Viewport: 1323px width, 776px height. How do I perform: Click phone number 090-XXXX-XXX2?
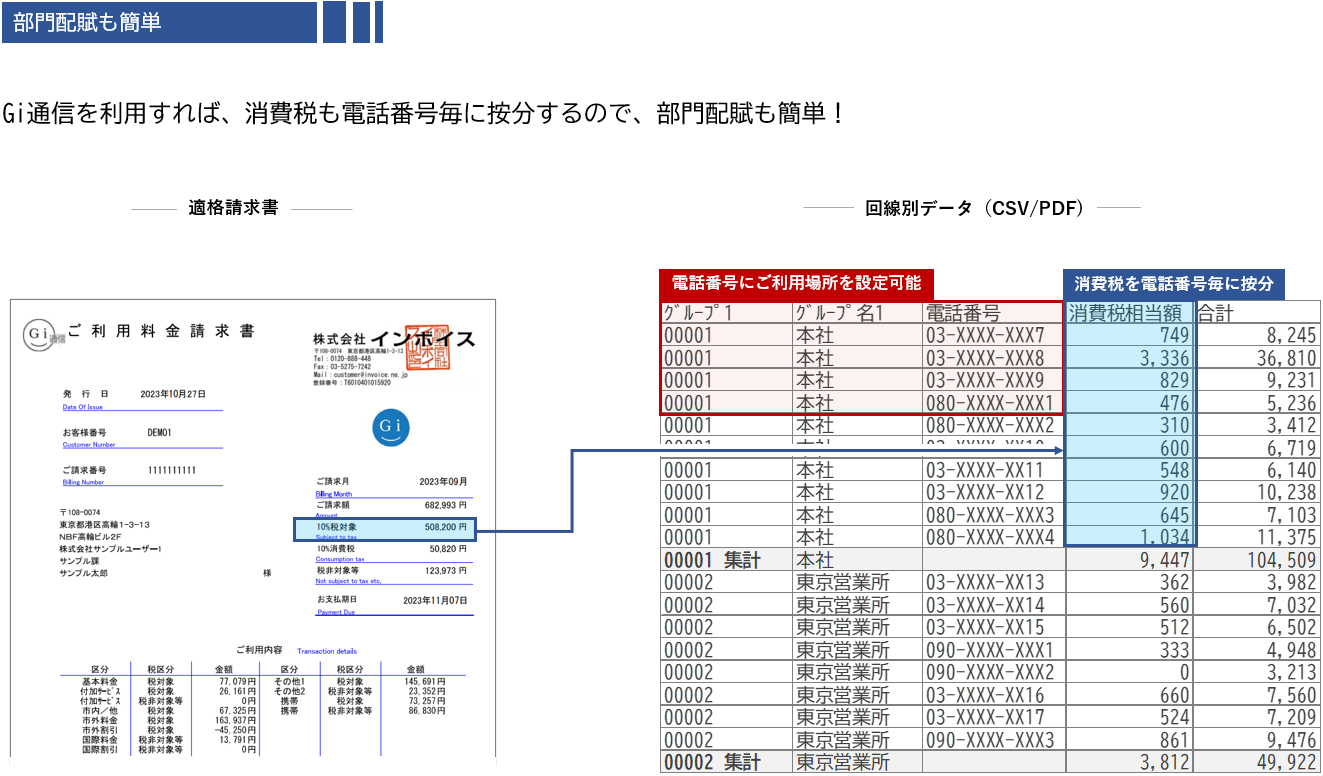click(990, 672)
